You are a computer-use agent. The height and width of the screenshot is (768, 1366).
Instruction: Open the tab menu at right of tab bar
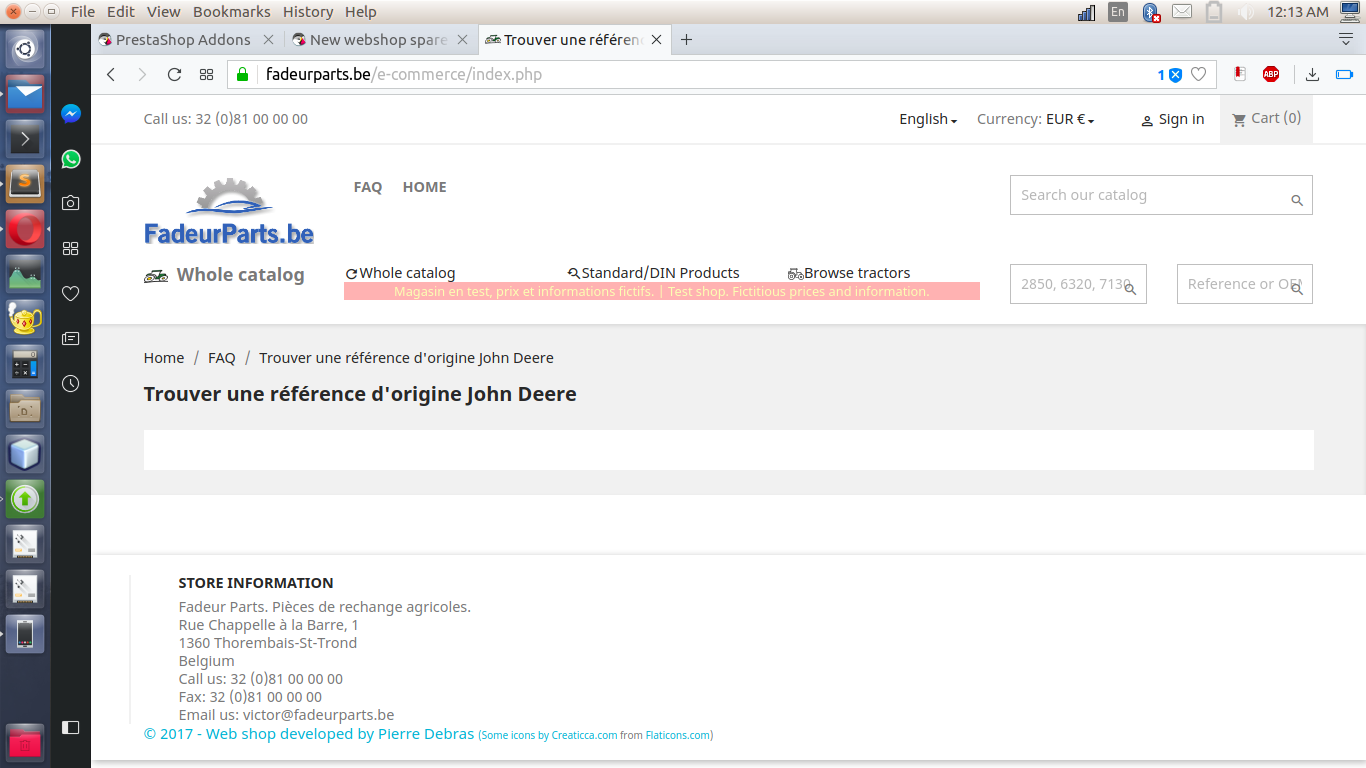tap(1346, 39)
